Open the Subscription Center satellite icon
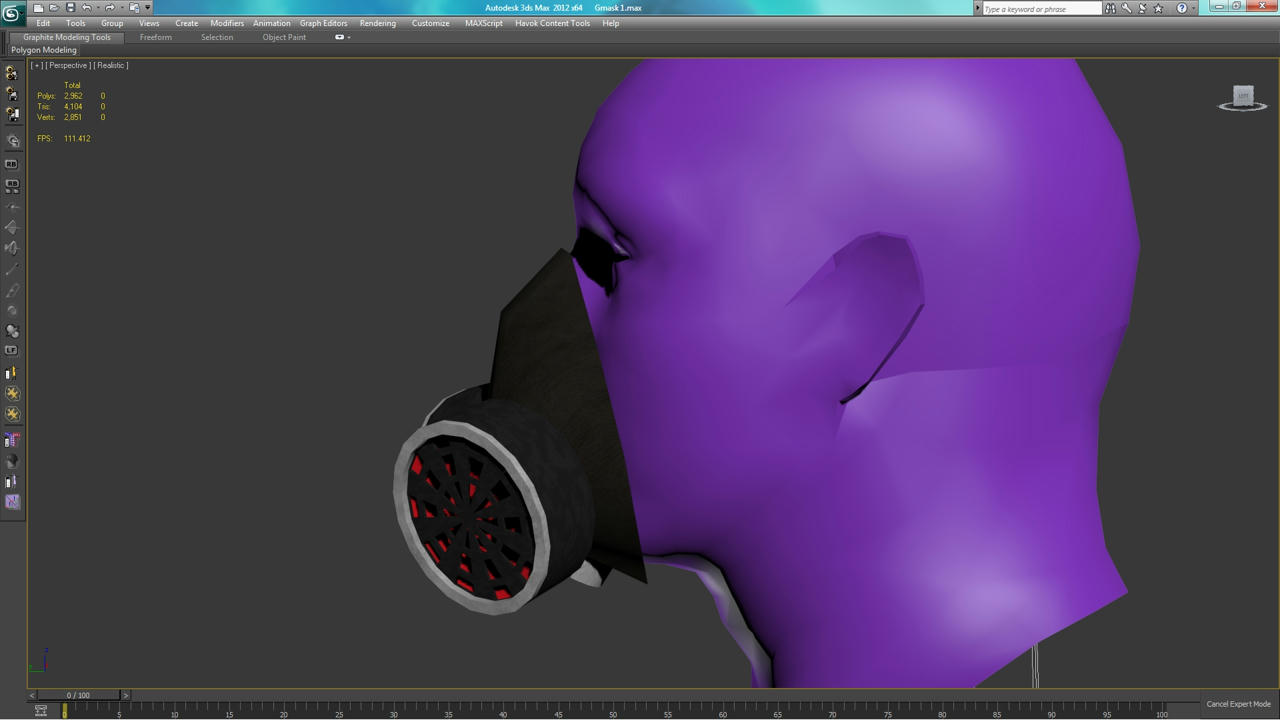 pyautogui.click(x=1142, y=8)
